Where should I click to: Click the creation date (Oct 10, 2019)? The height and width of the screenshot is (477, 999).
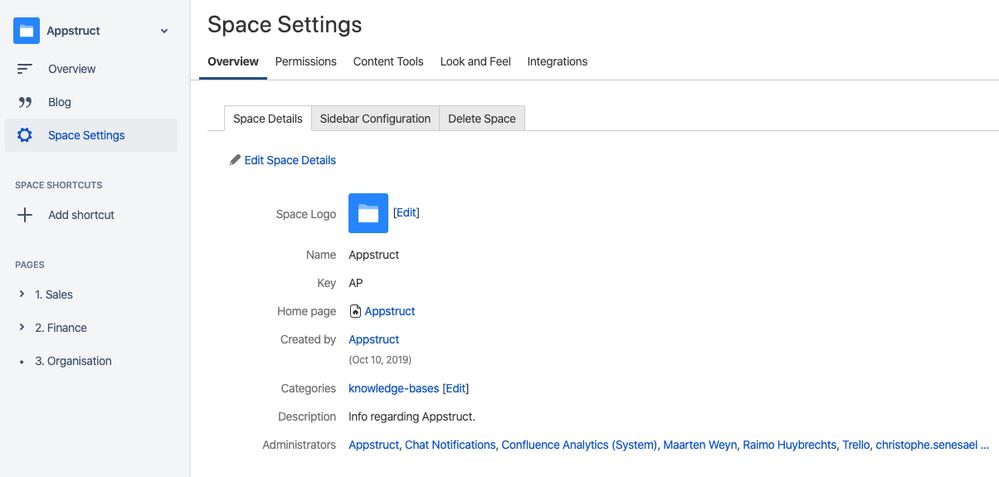point(380,360)
